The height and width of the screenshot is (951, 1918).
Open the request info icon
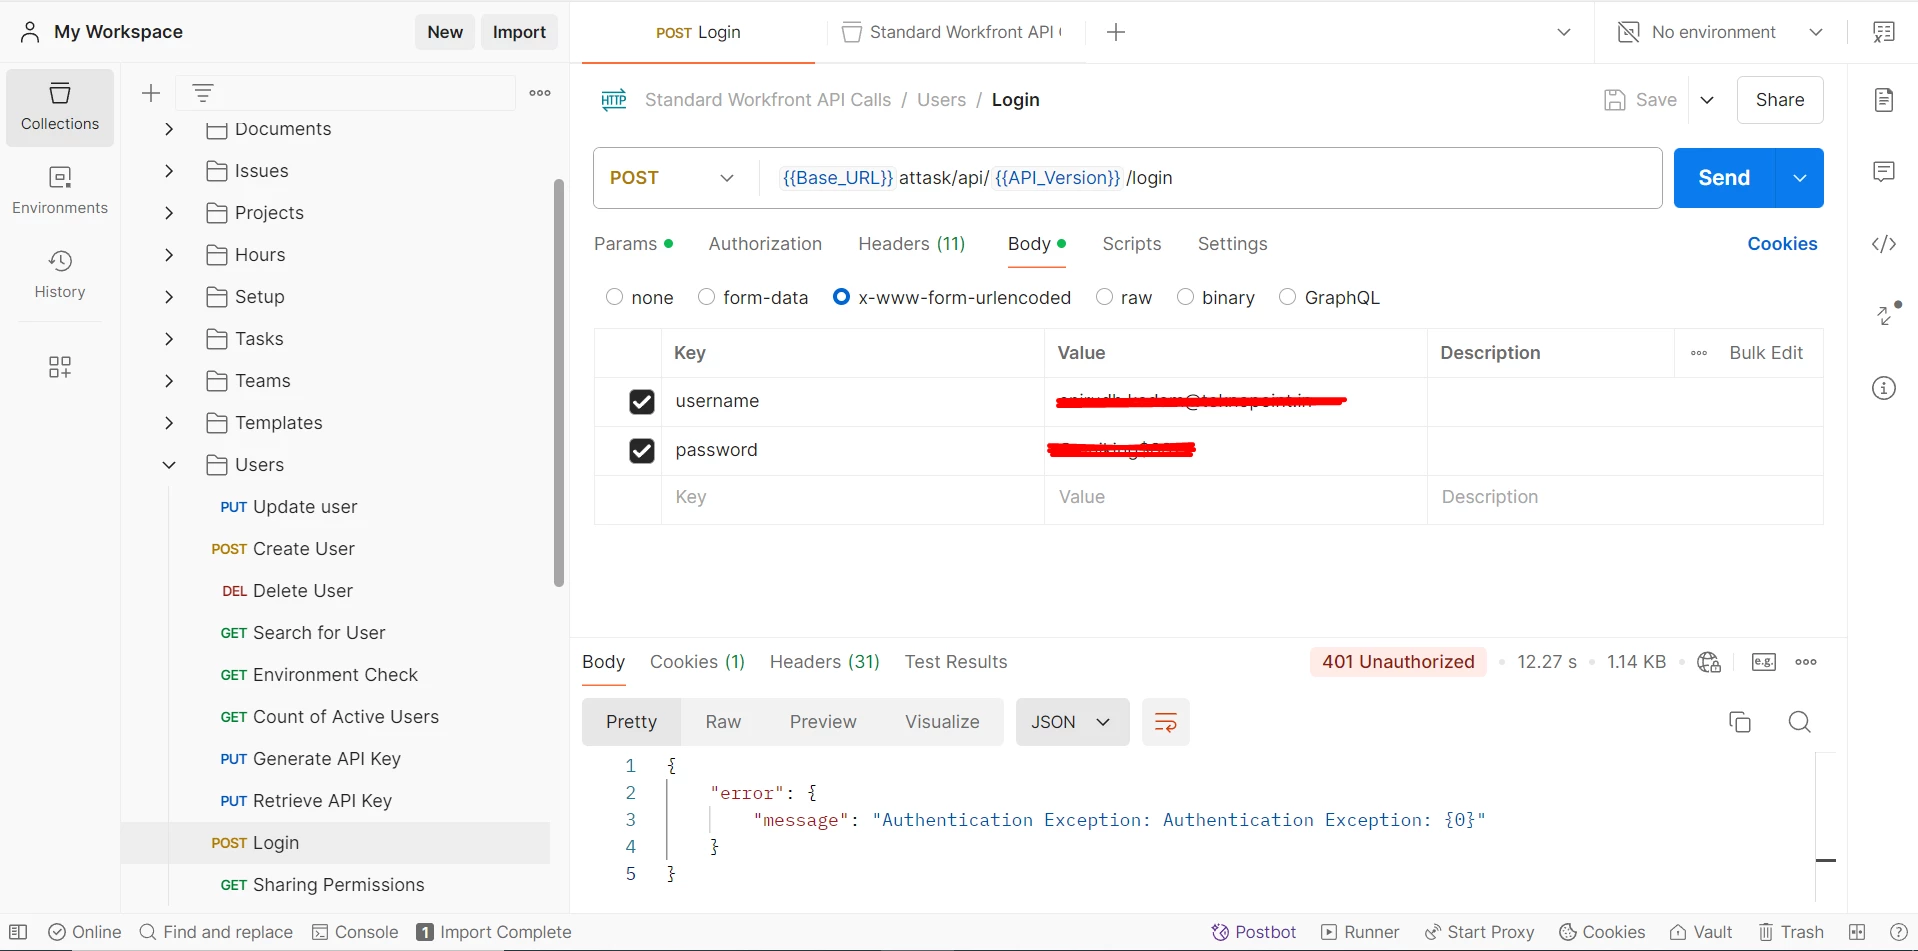point(1884,388)
